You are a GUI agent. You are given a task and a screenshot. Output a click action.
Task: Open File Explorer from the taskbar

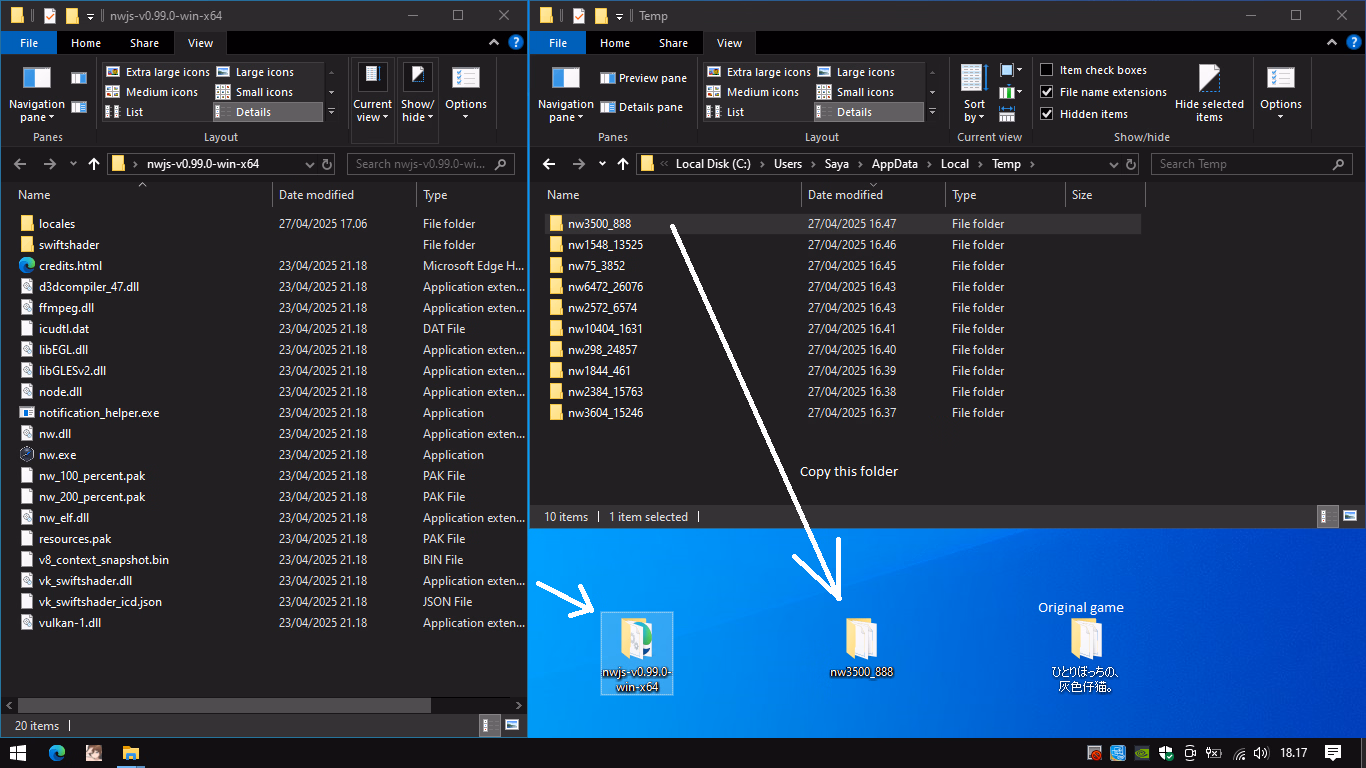[x=130, y=753]
